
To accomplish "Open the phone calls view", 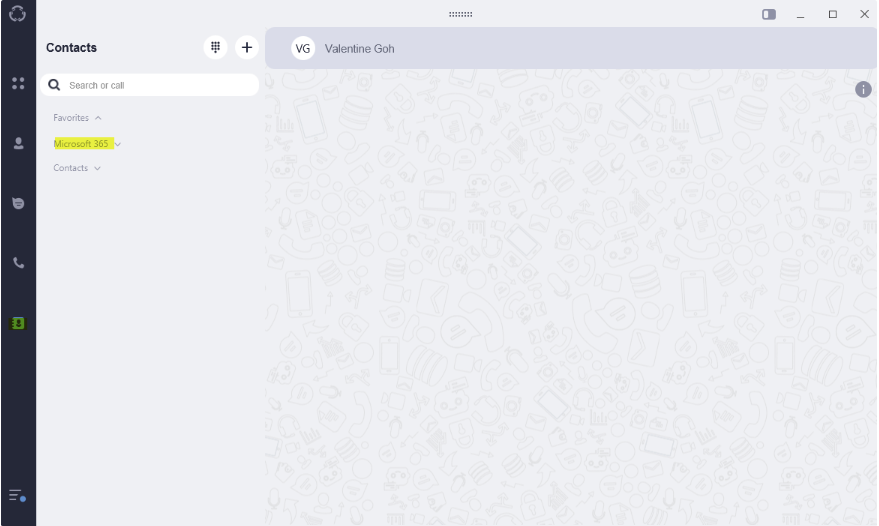I will (18, 262).
